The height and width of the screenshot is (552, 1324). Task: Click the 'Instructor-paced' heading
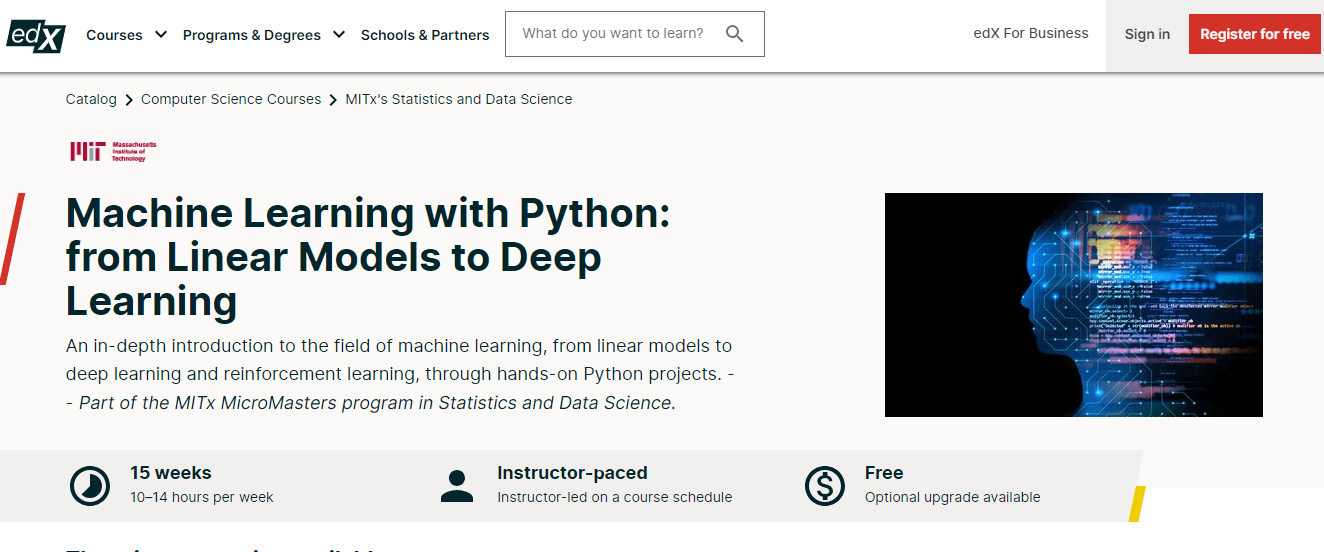click(x=572, y=473)
